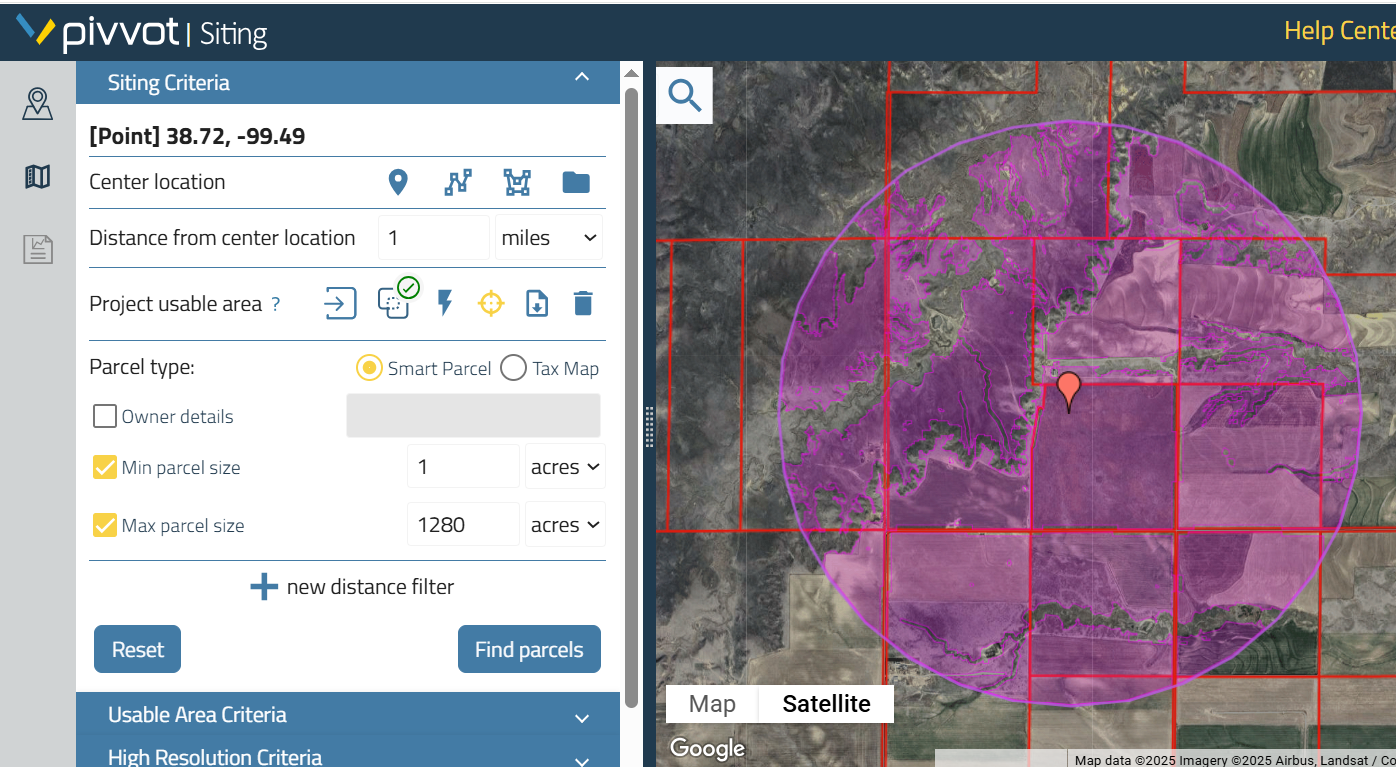Select the polyline center location tool

click(457, 182)
